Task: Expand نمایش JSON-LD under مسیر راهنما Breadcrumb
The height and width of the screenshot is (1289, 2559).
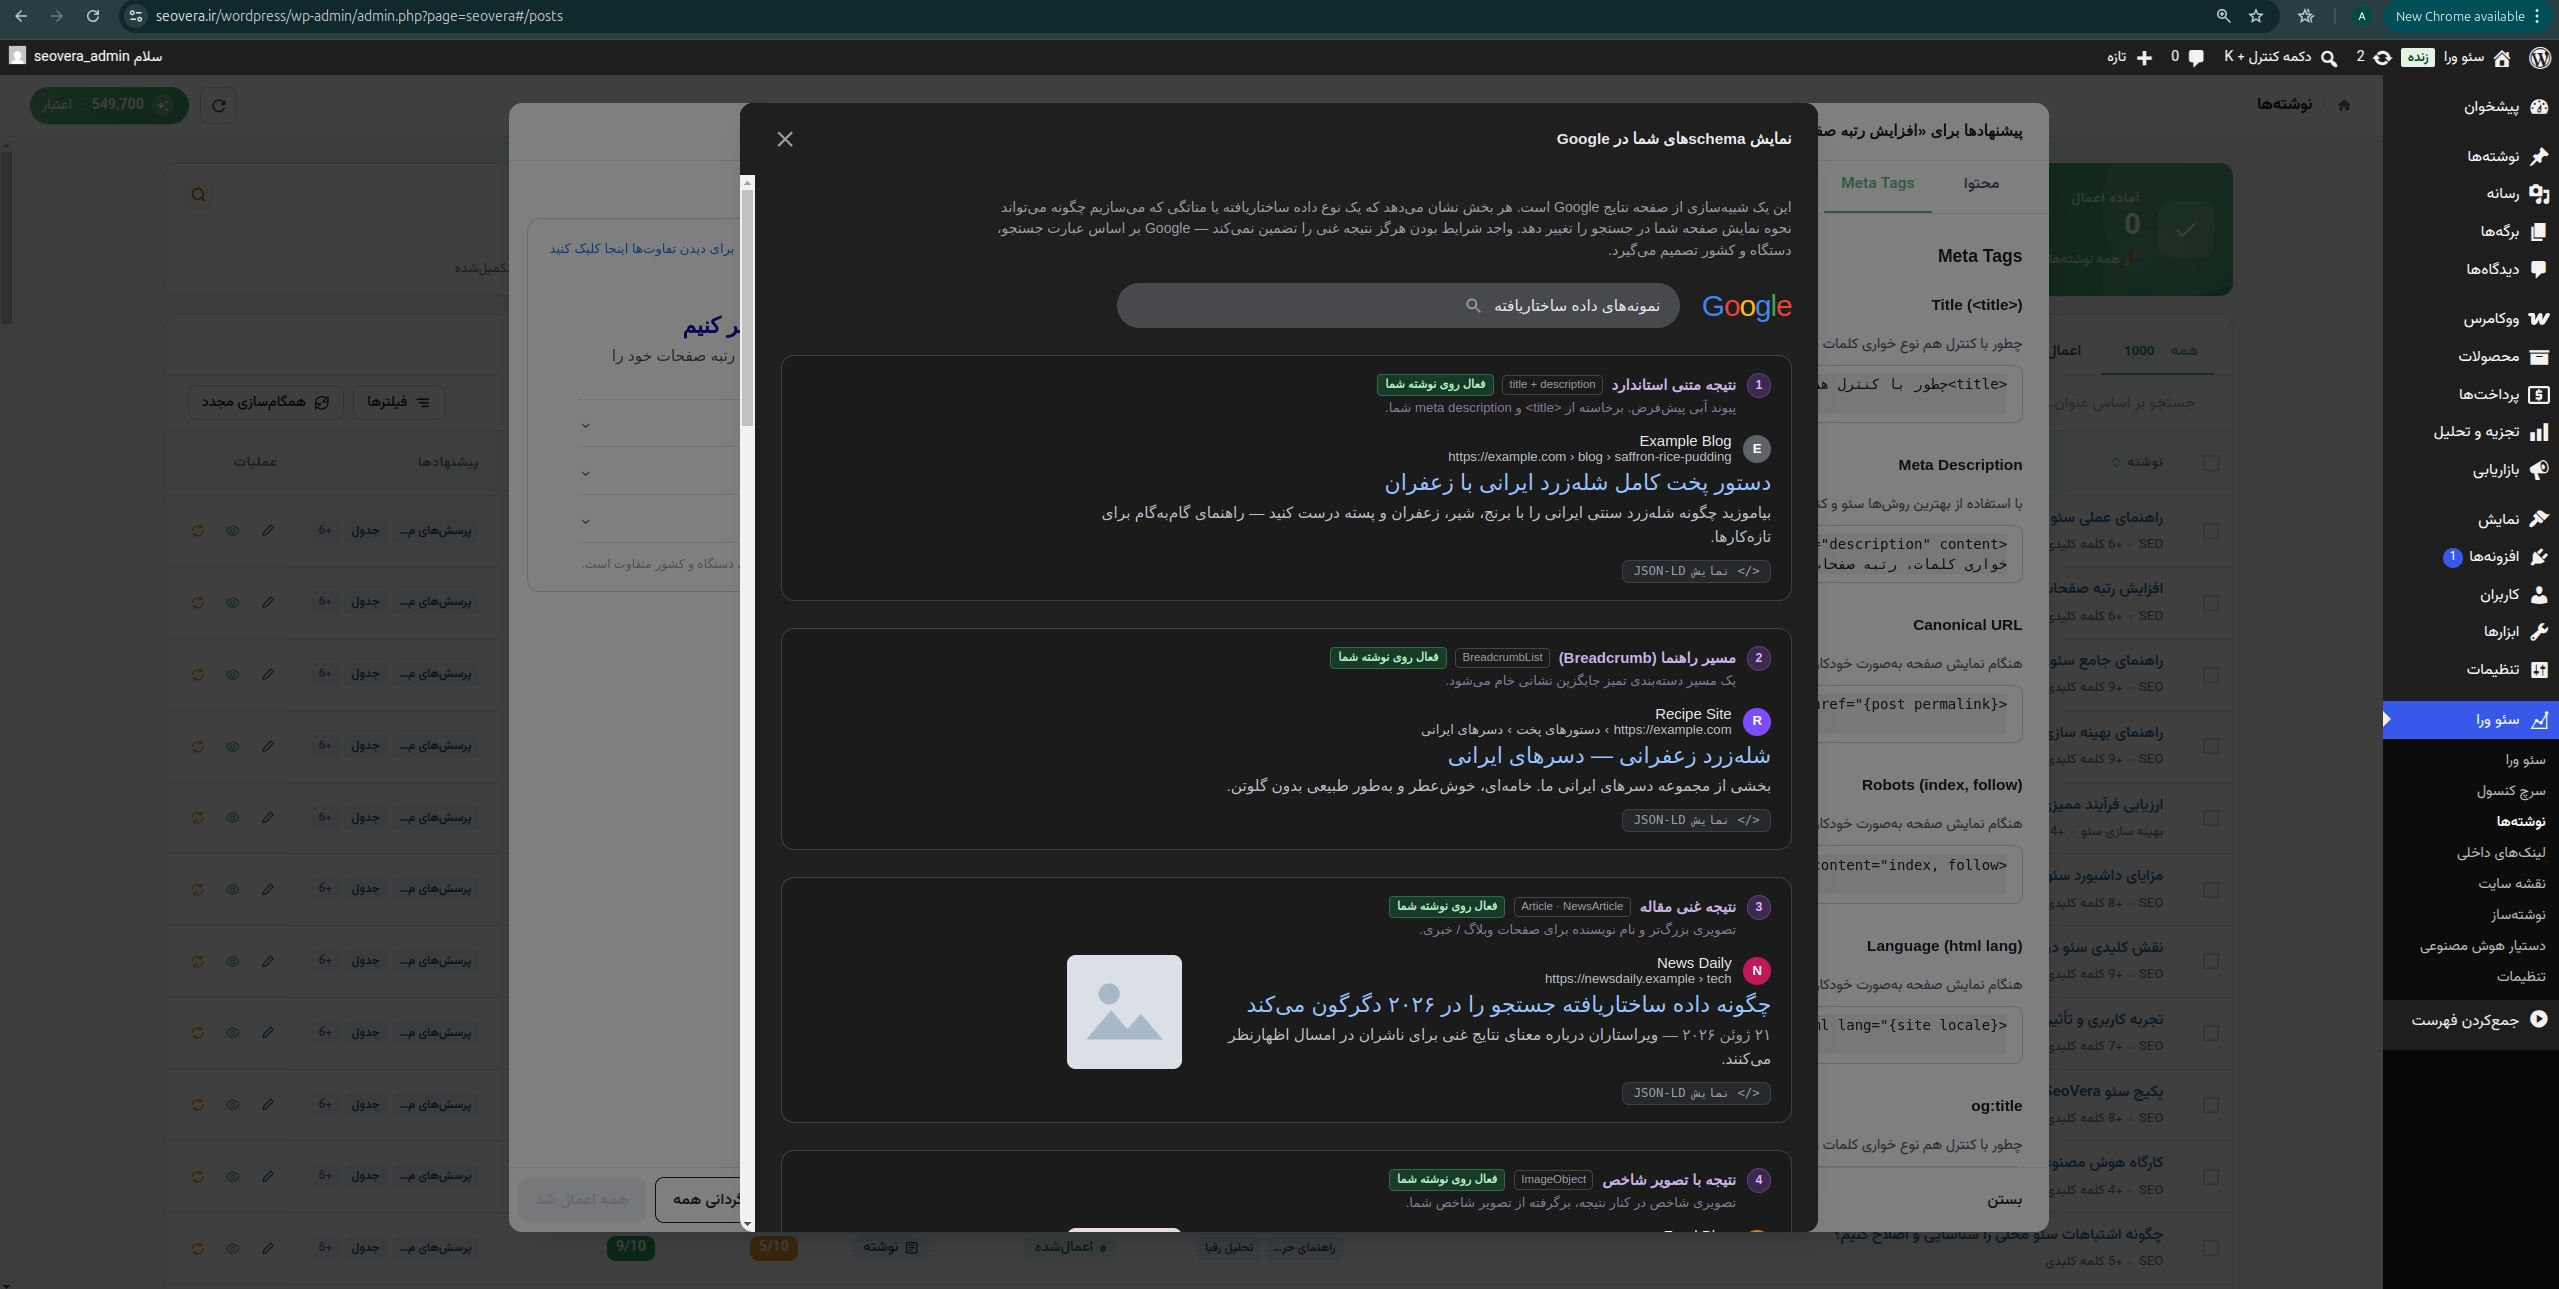Action: pyautogui.click(x=1696, y=820)
